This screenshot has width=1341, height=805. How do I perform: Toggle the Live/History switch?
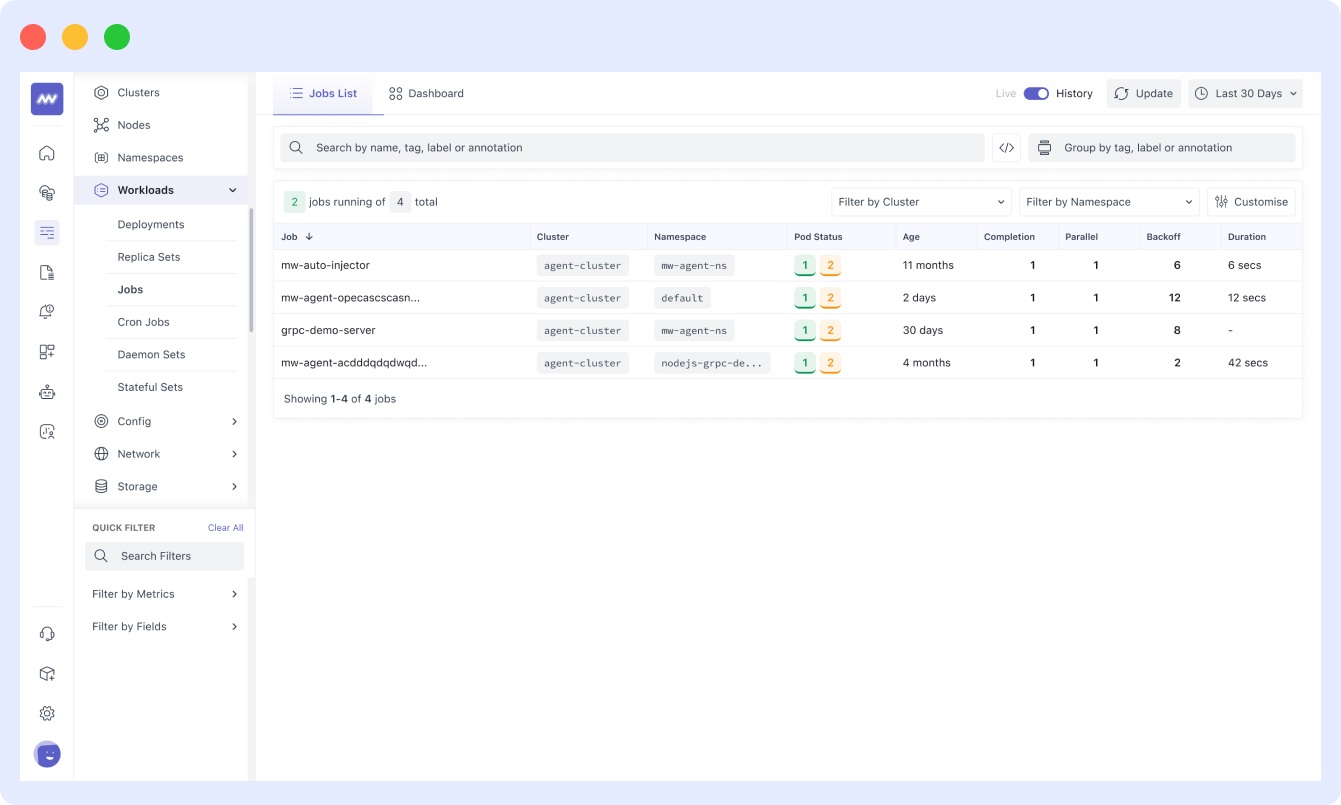click(1036, 94)
